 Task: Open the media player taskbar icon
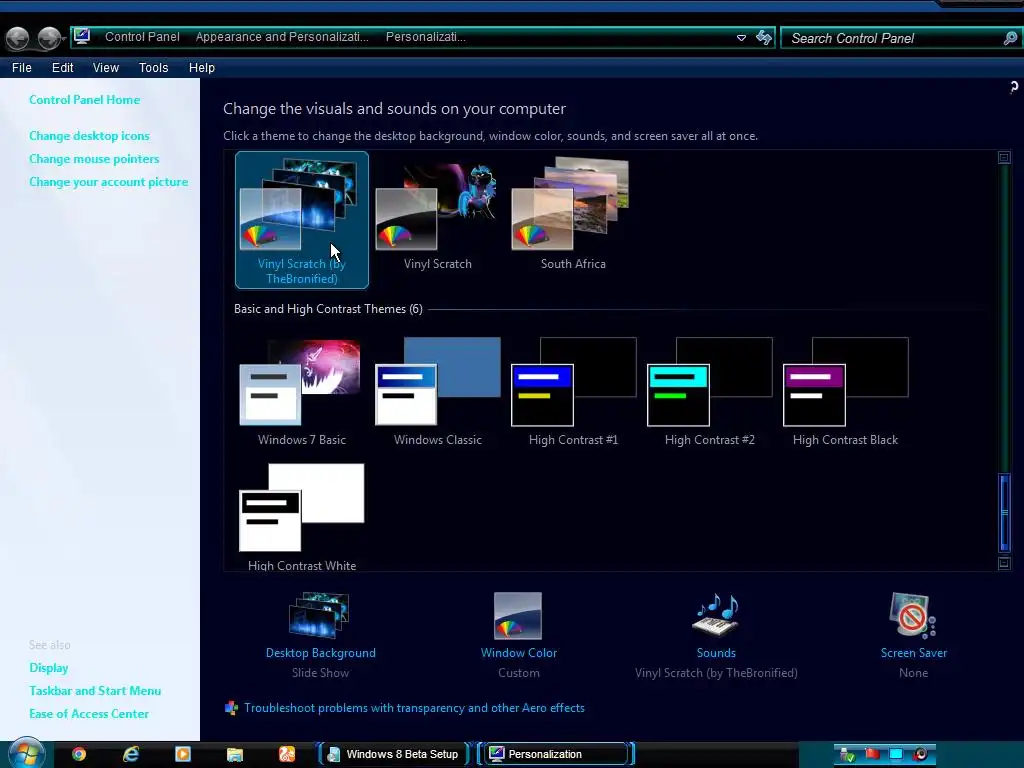pyautogui.click(x=183, y=754)
